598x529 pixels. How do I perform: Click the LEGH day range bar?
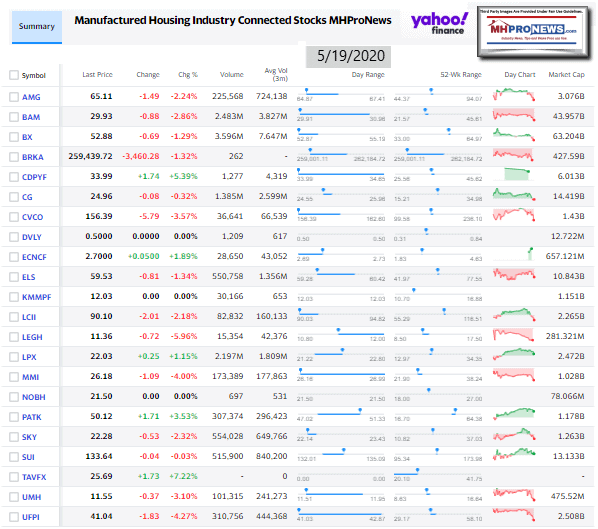(341, 333)
